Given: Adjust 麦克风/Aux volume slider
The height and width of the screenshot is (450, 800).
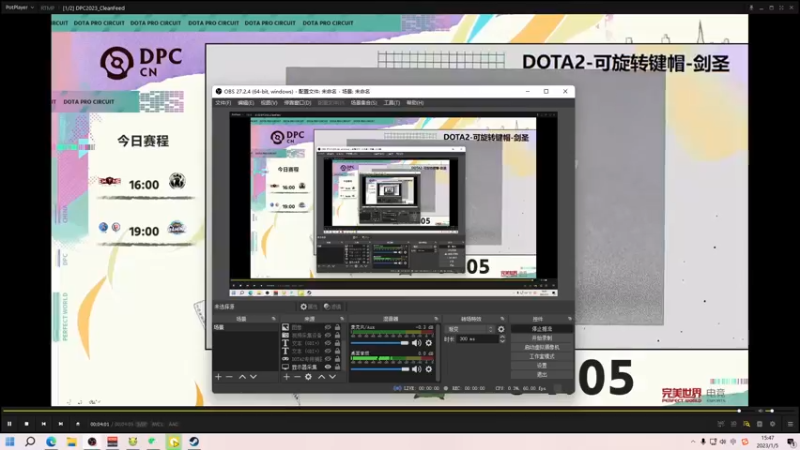Looking at the screenshot, I should (380, 343).
